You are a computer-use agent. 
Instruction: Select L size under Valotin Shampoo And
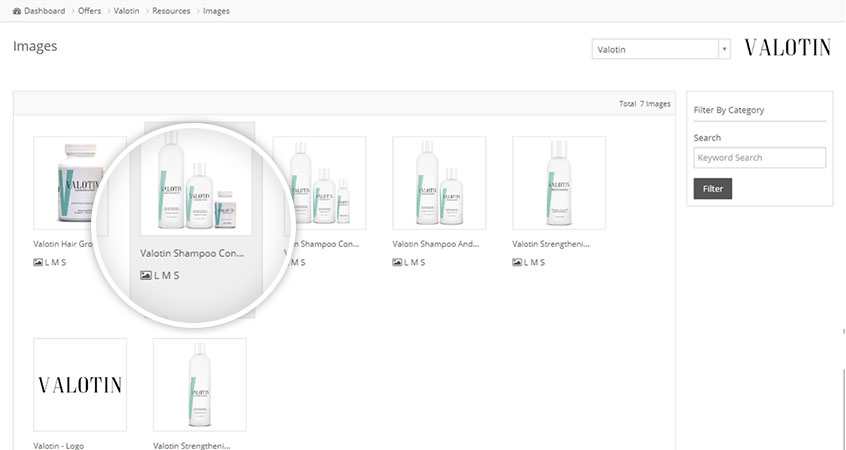coord(406,262)
